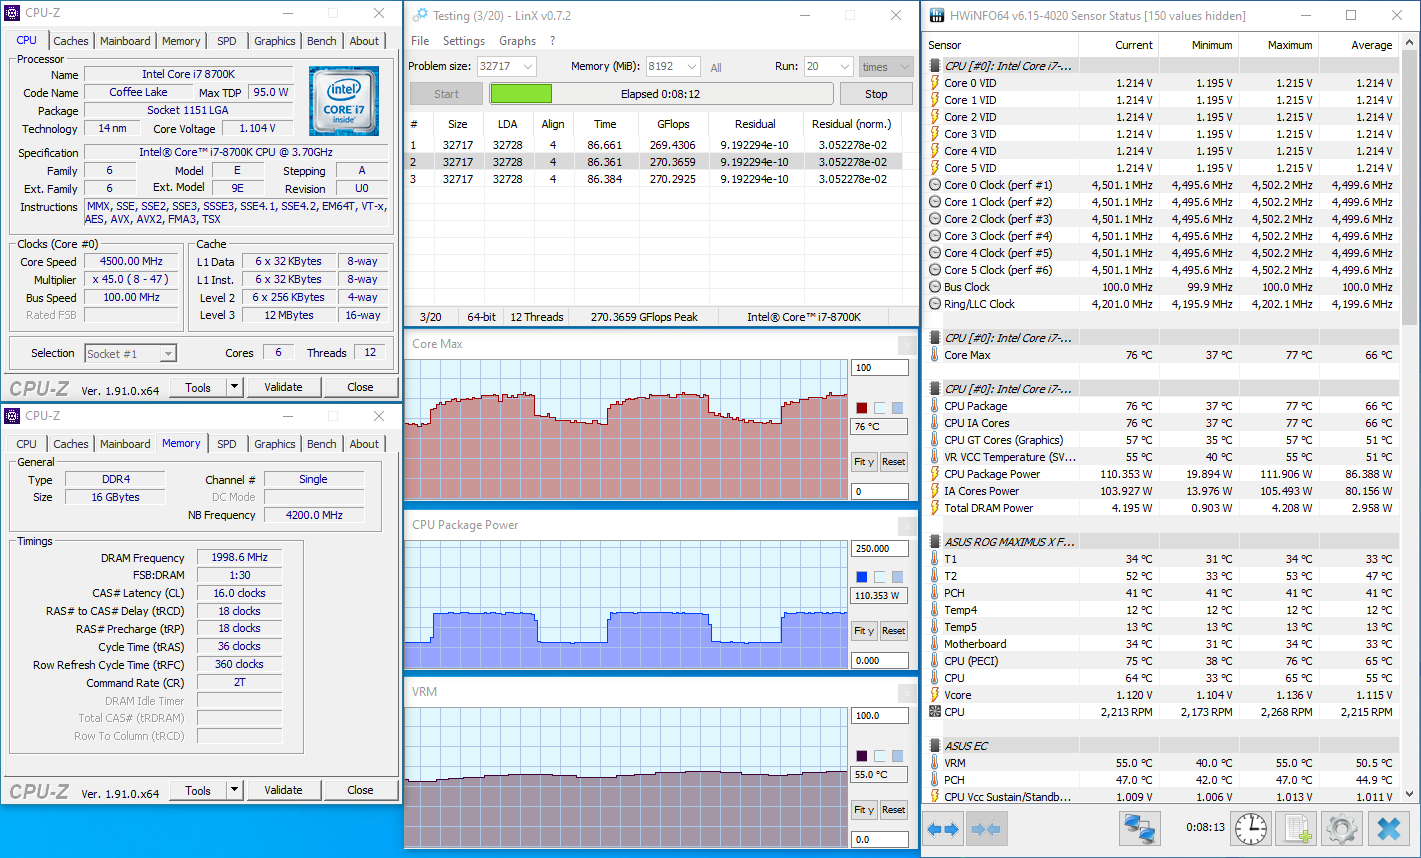Click the LinX gear icon in title bar
1421x858 pixels.
tap(418, 16)
